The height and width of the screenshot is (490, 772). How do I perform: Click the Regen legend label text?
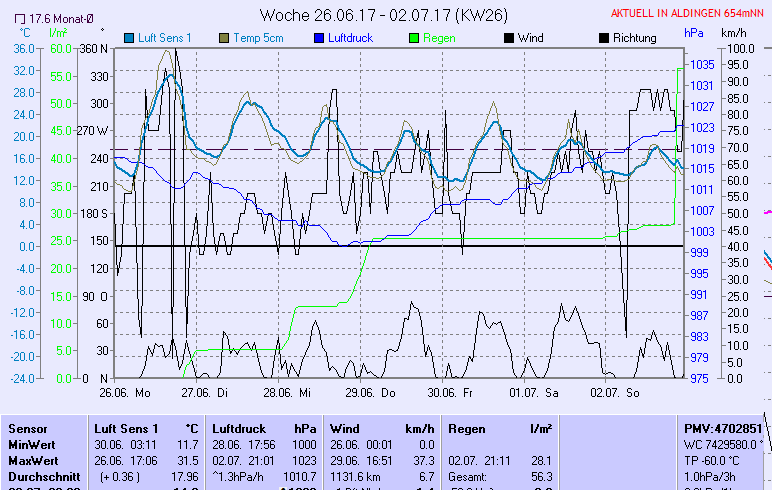tap(442, 38)
